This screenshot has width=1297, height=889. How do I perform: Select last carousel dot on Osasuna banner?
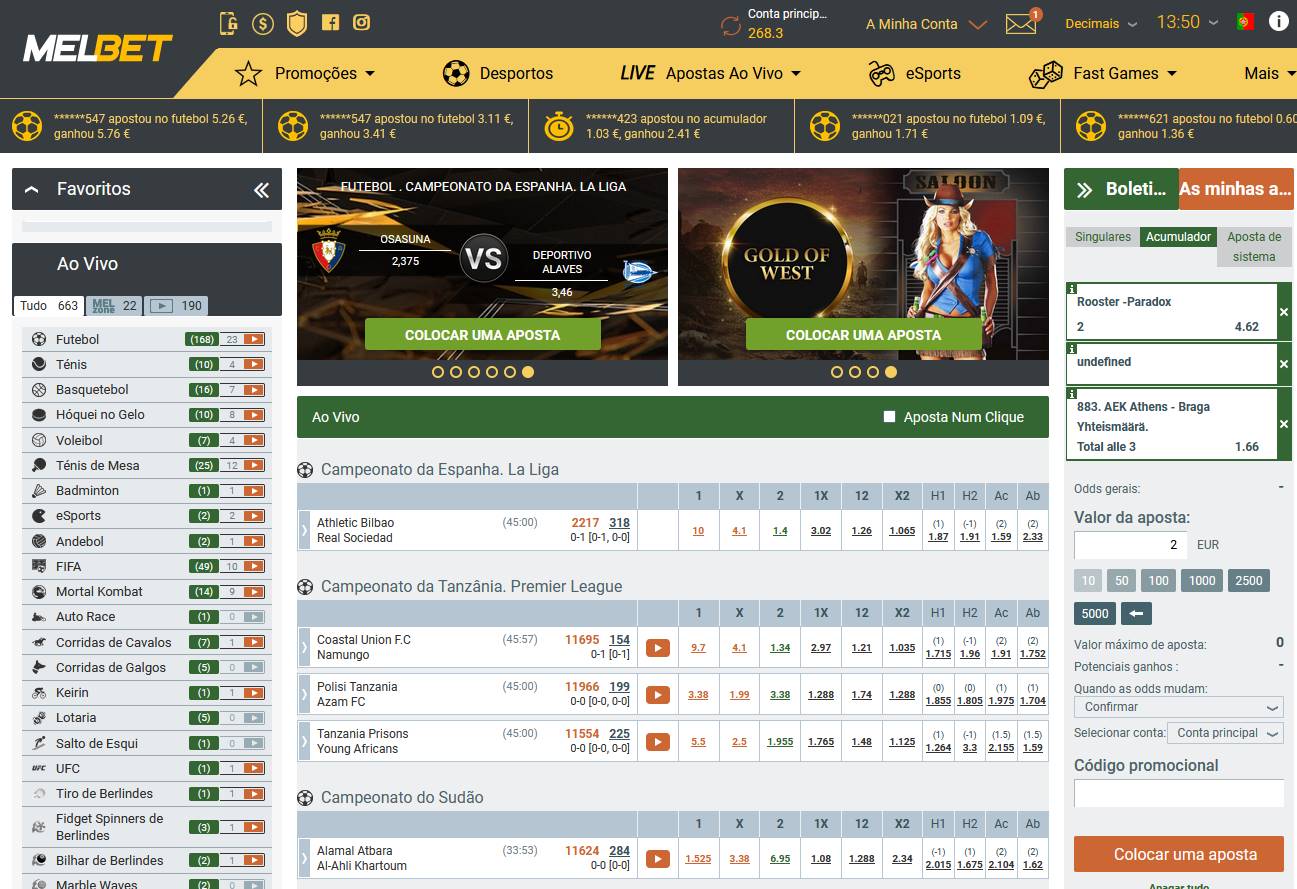pyautogui.click(x=528, y=372)
